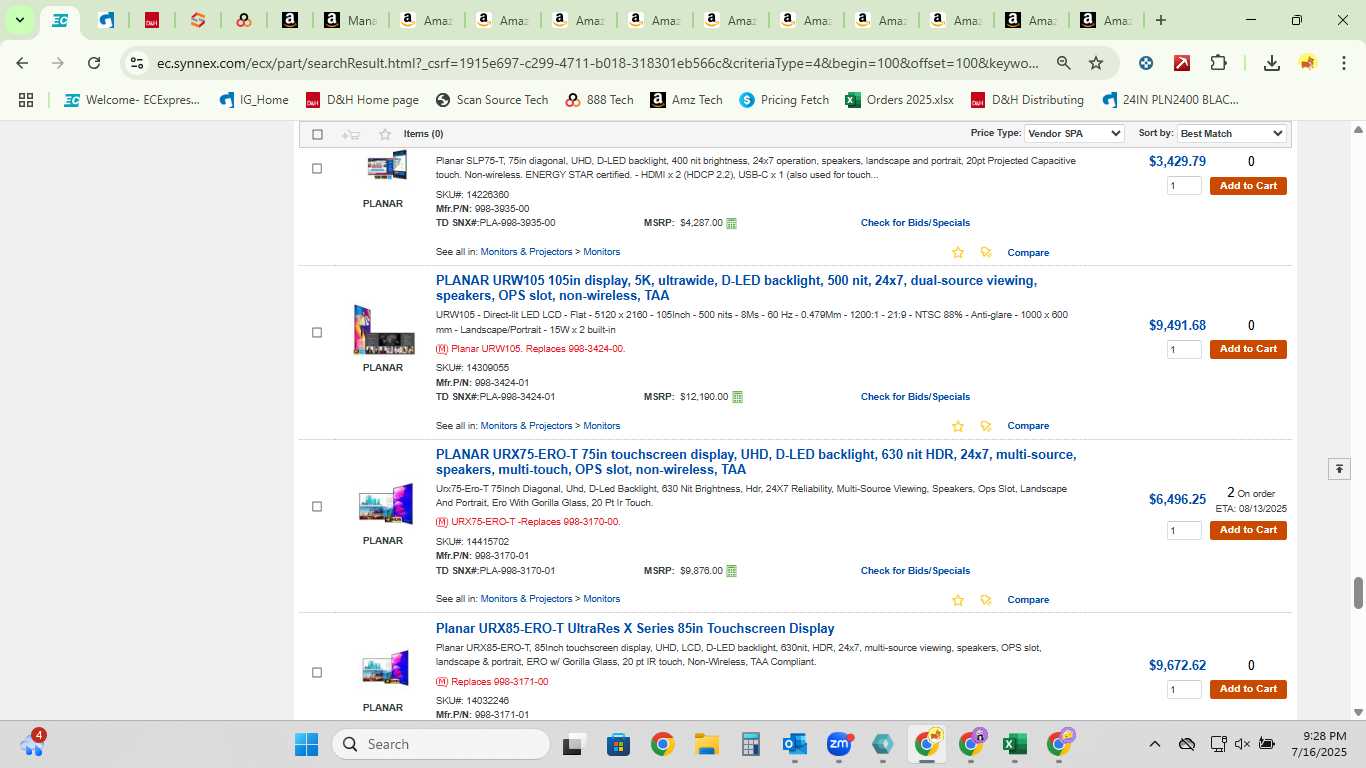Open the Chrome downloads icon
Viewport: 1366px width, 768px height.
pos(1271,63)
